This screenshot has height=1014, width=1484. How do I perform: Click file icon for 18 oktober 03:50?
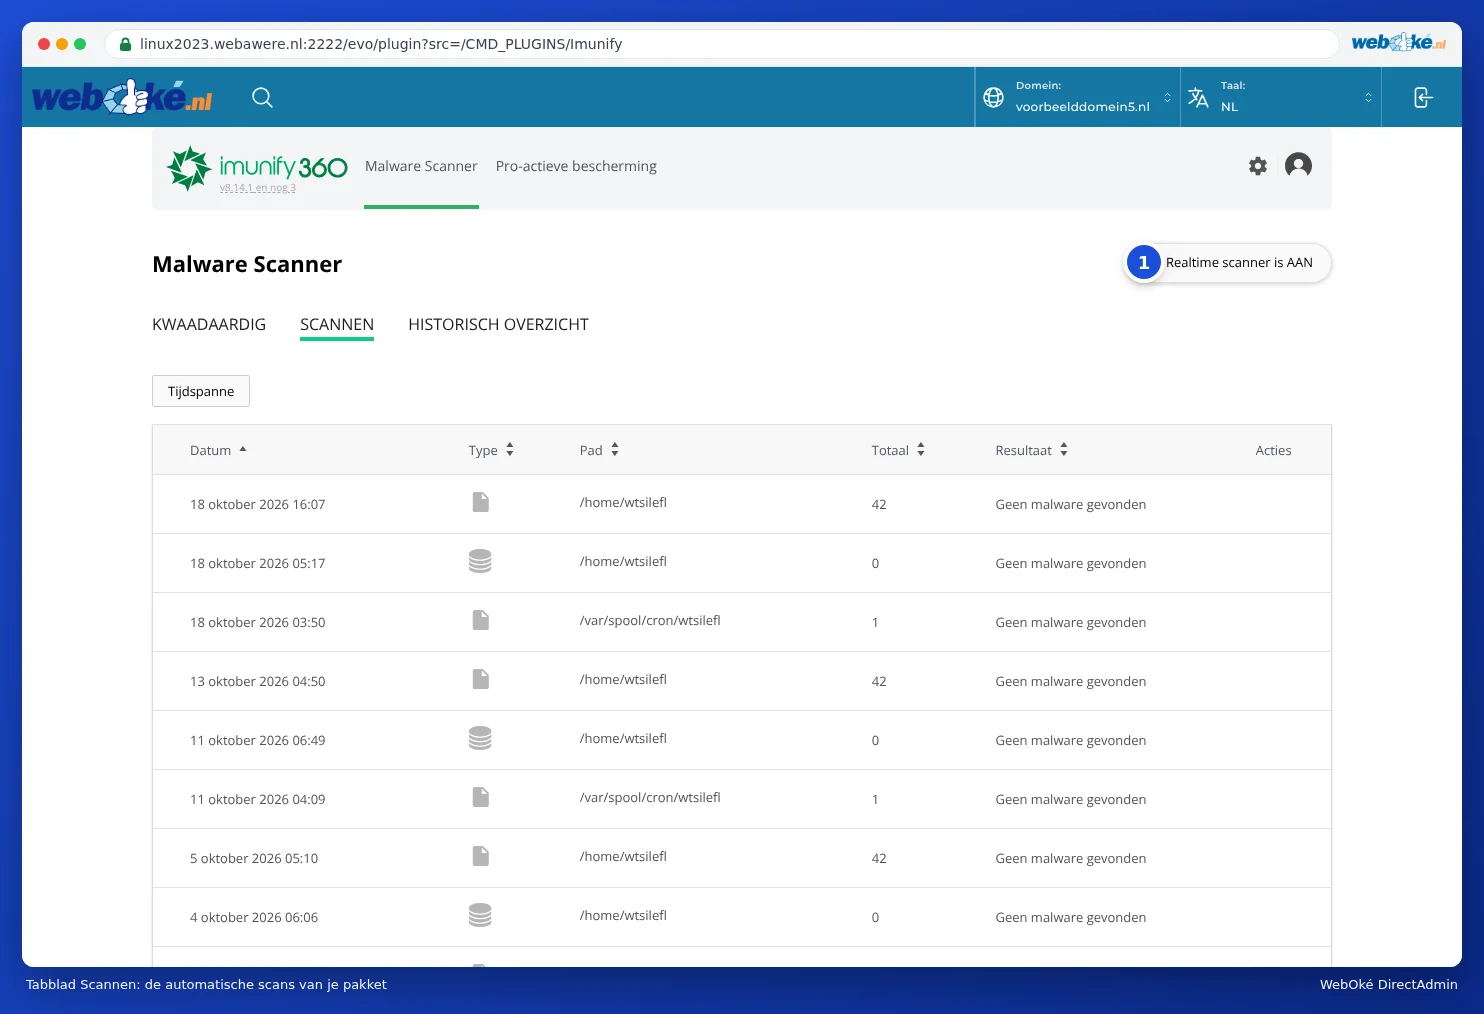tap(481, 620)
